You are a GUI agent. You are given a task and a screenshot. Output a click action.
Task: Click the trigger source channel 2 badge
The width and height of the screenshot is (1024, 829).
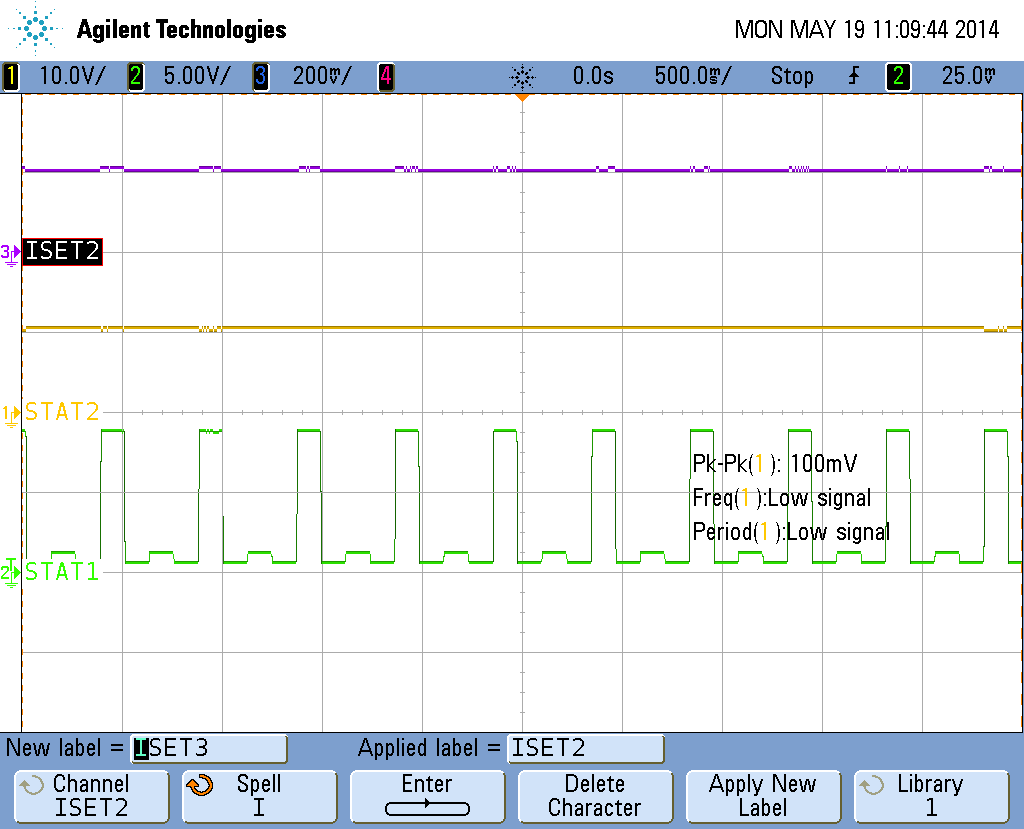click(898, 76)
